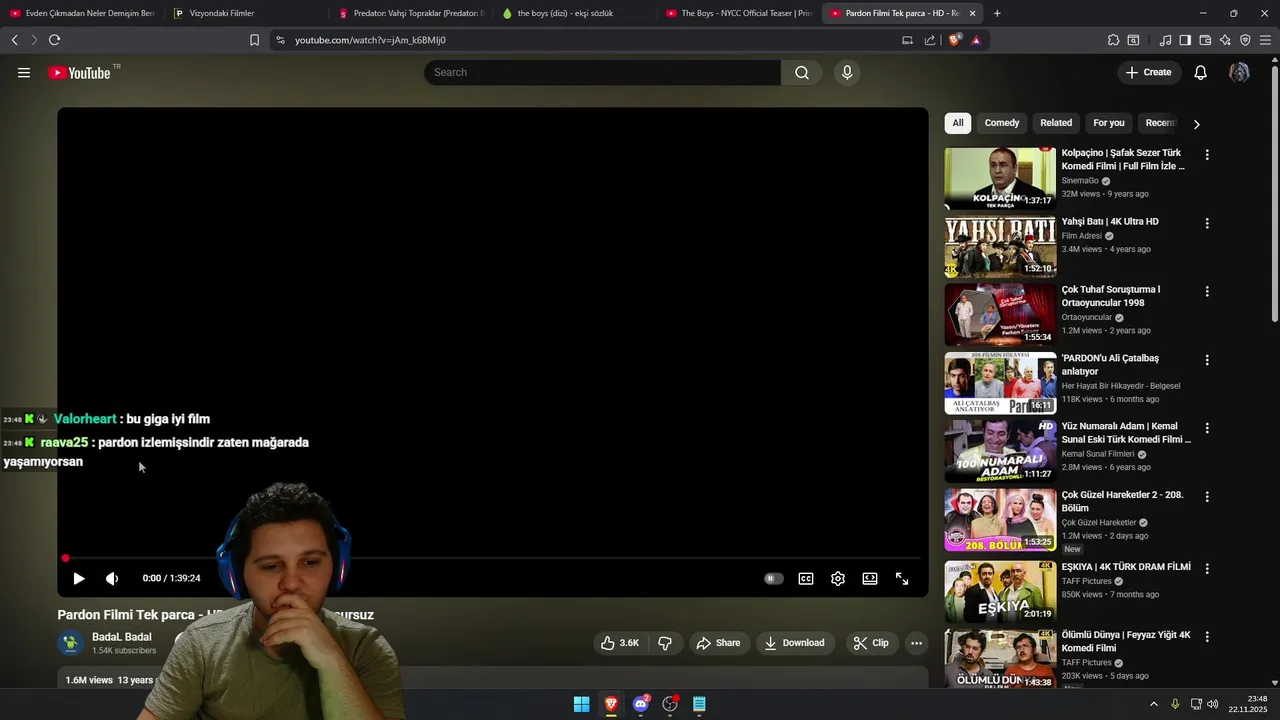The height and width of the screenshot is (720, 1280).
Task: Open Windows Start menu
Action: [x=581, y=704]
